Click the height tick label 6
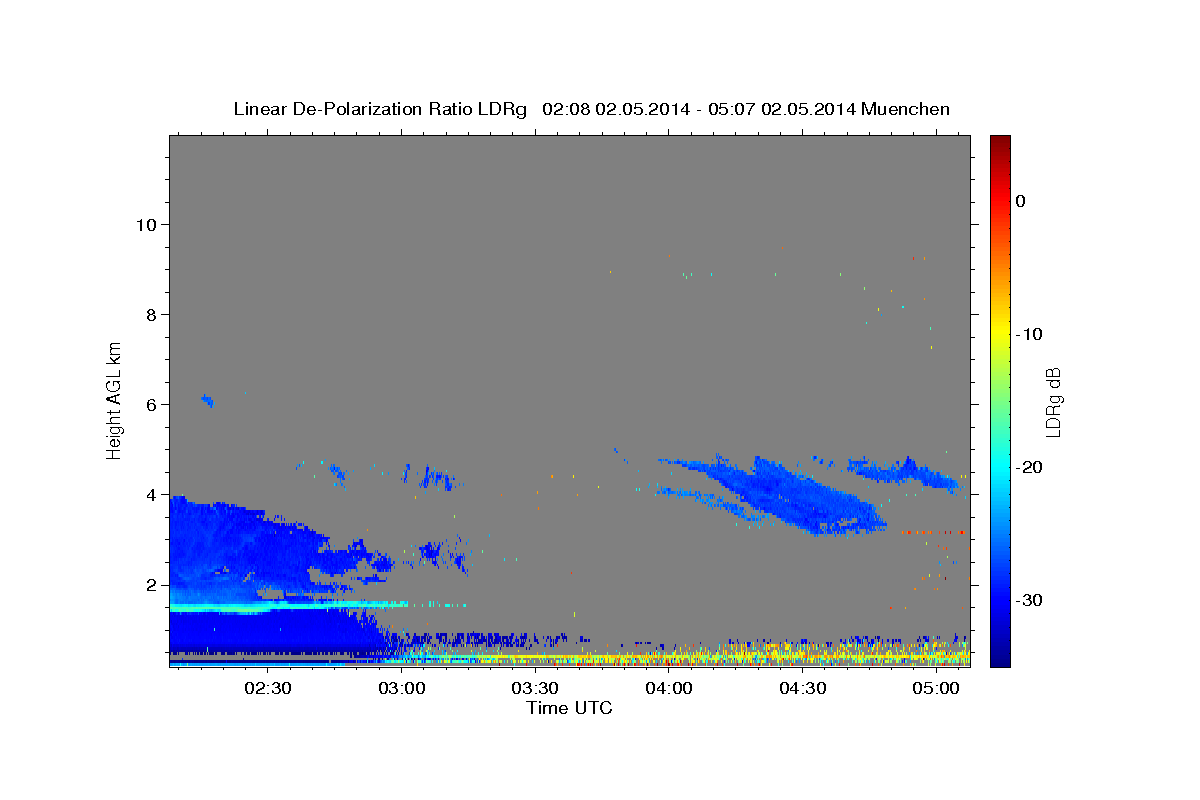 point(150,404)
